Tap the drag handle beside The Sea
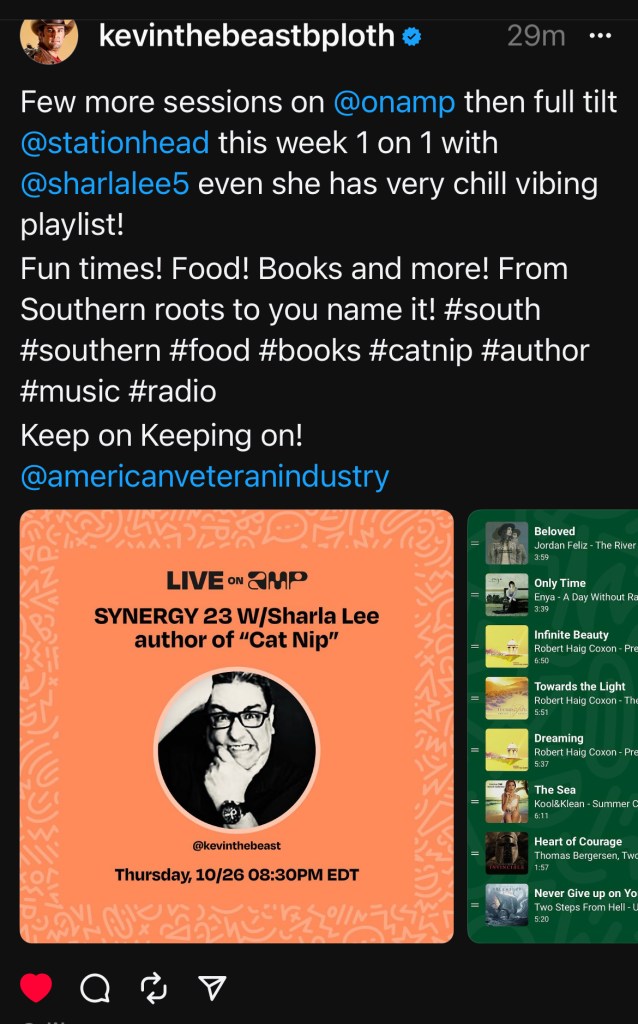This screenshot has height=1024, width=638. (x=475, y=802)
